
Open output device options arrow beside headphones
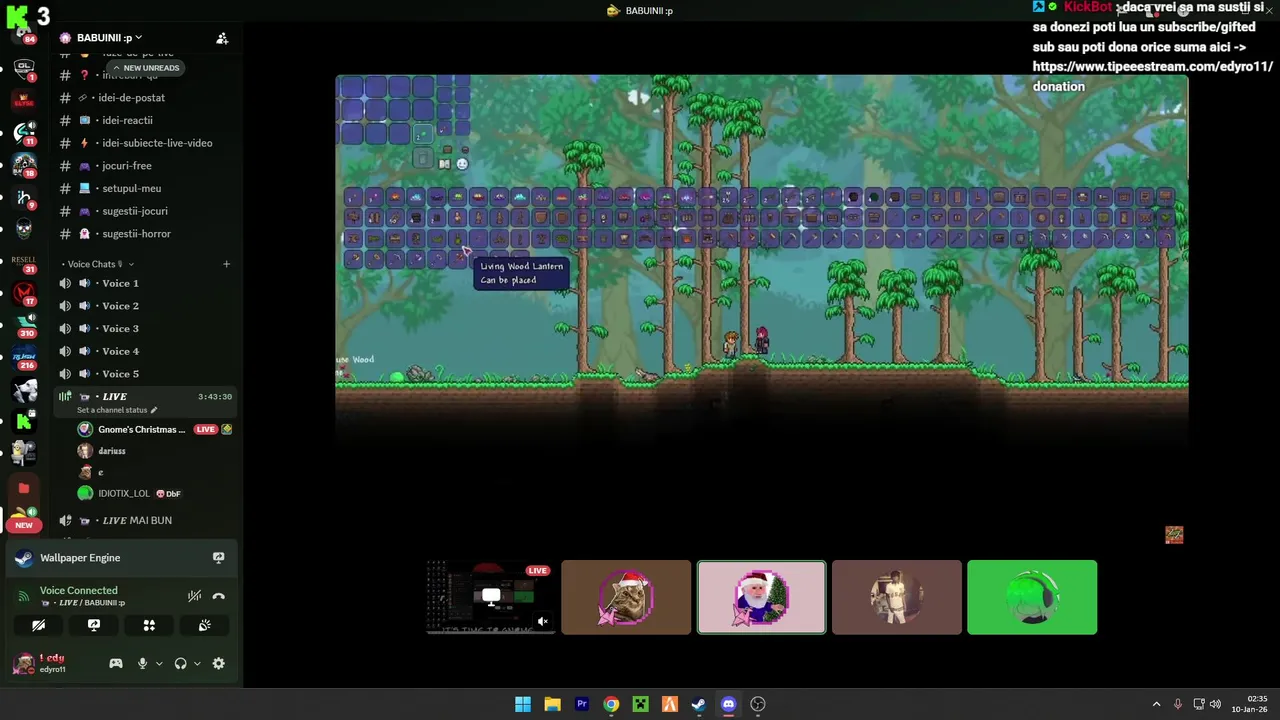coord(197,664)
